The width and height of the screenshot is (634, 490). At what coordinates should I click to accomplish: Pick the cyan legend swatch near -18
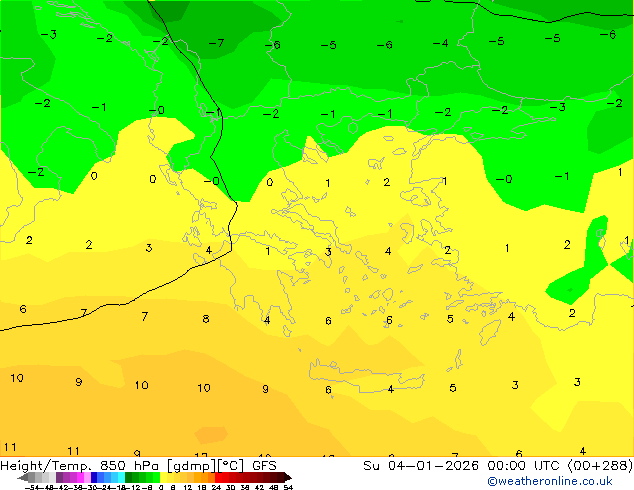coord(122,477)
